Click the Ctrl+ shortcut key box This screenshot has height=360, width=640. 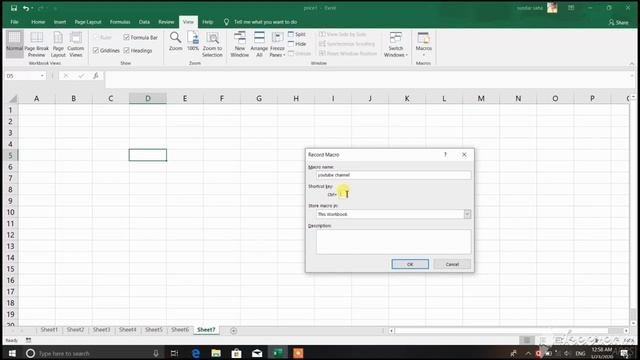coord(343,194)
